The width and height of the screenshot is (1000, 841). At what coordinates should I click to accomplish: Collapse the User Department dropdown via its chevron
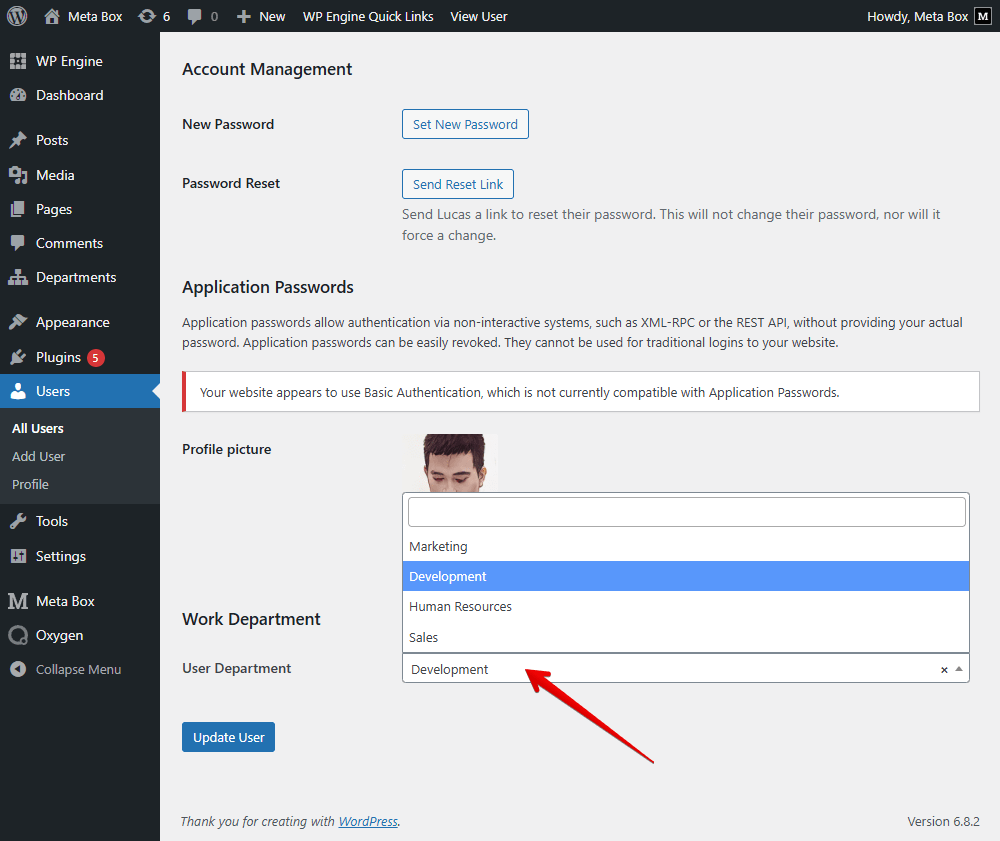click(x=959, y=668)
